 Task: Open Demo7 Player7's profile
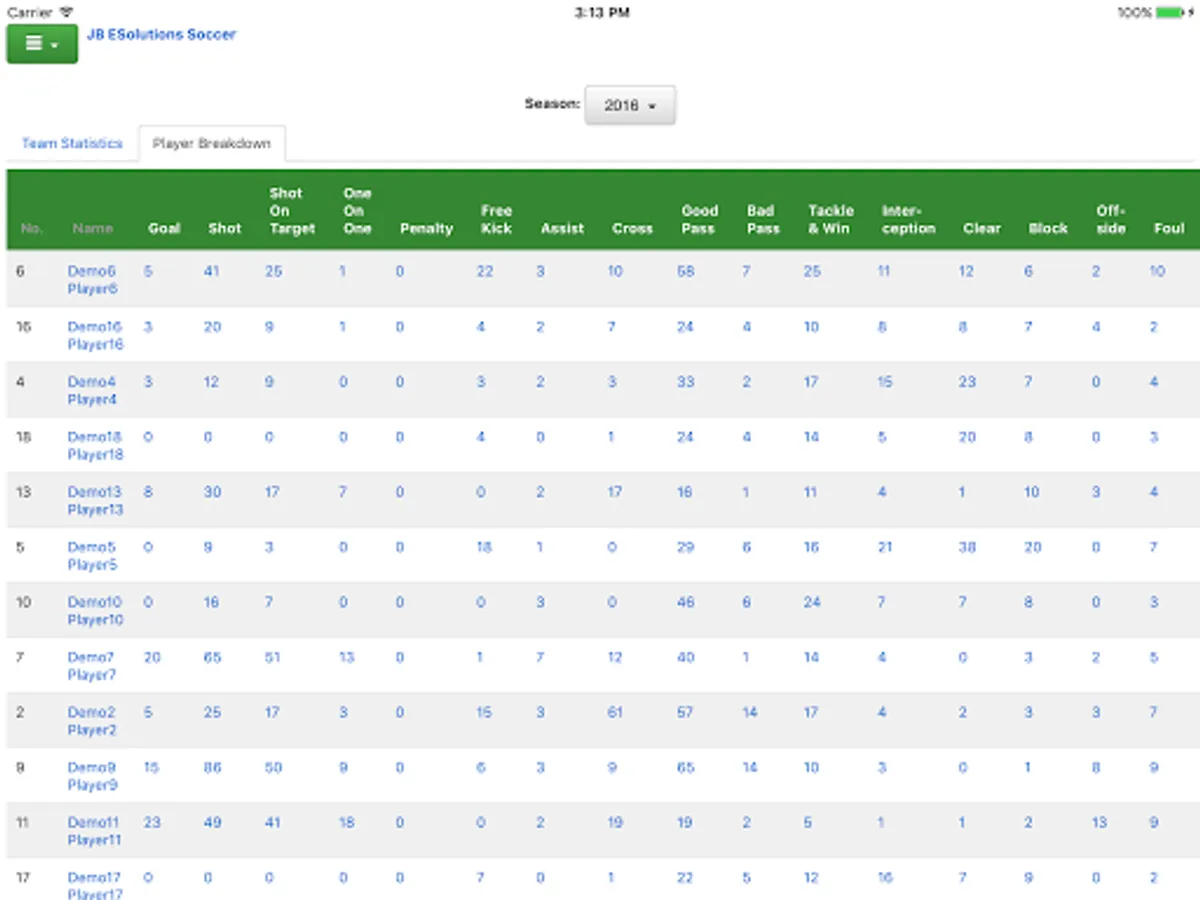pyautogui.click(x=92, y=666)
